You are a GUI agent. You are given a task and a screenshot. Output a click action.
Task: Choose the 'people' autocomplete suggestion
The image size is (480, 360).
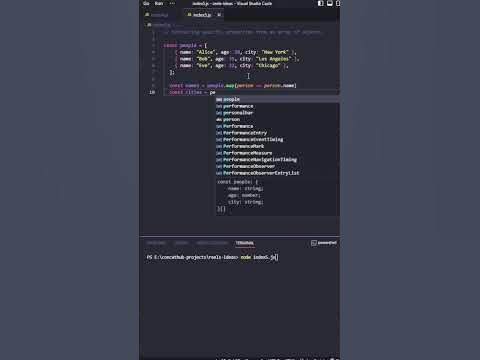tap(277, 99)
